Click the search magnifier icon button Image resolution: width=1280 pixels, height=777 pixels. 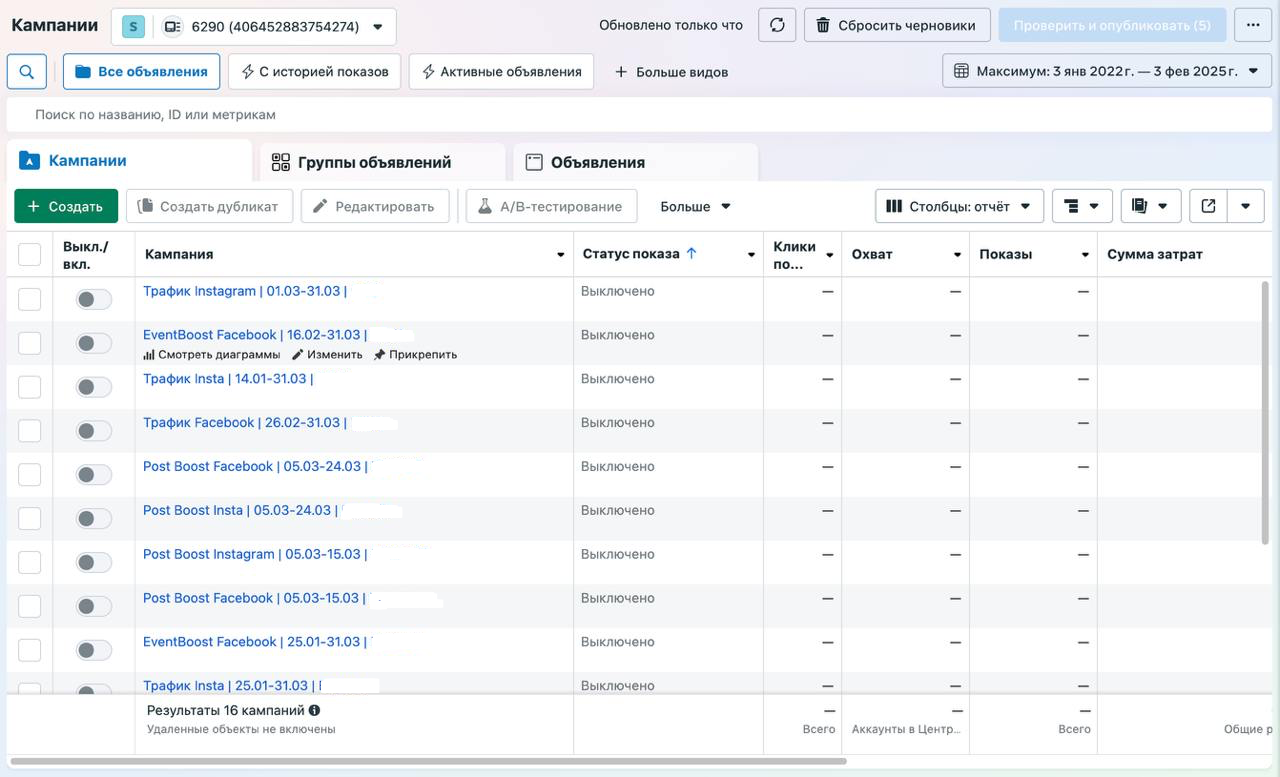pyautogui.click(x=27, y=72)
